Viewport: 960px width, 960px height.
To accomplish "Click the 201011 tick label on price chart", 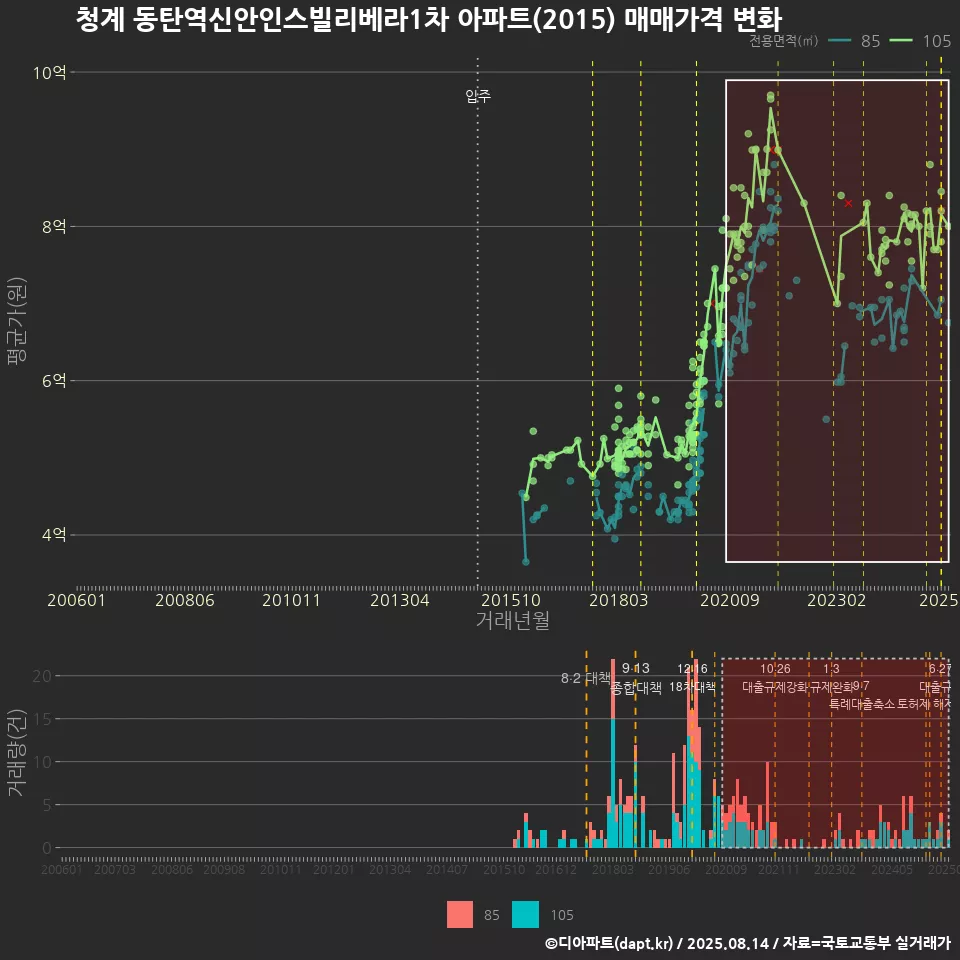I will click(291, 600).
